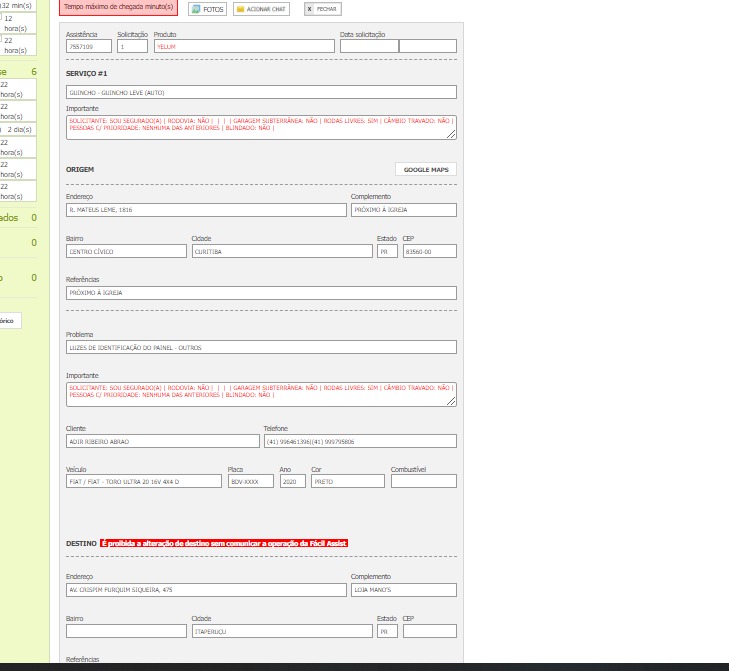Click the Veículo Fiat Toro field
729x671 pixels.
[144, 481]
